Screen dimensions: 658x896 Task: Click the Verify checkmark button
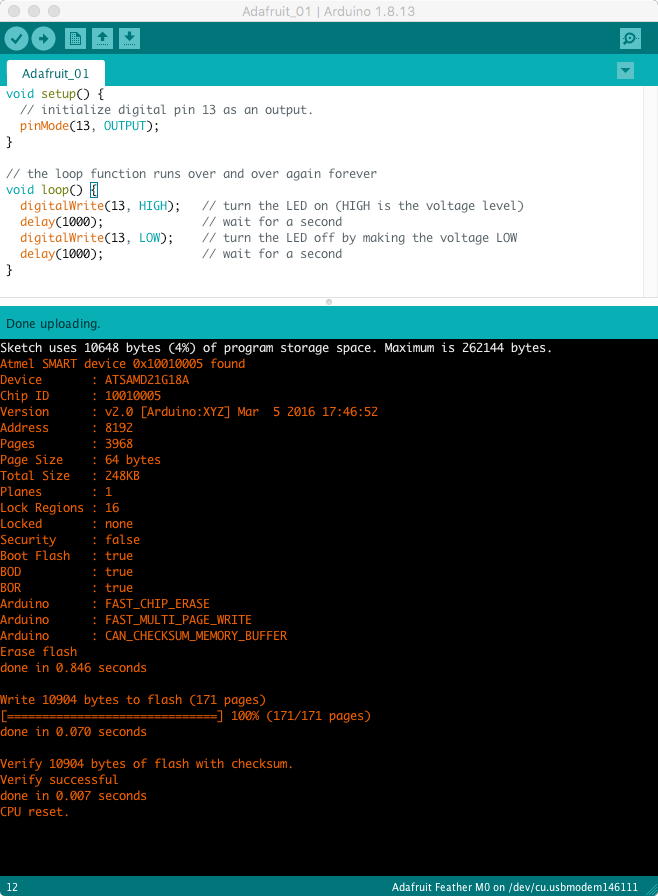17,39
